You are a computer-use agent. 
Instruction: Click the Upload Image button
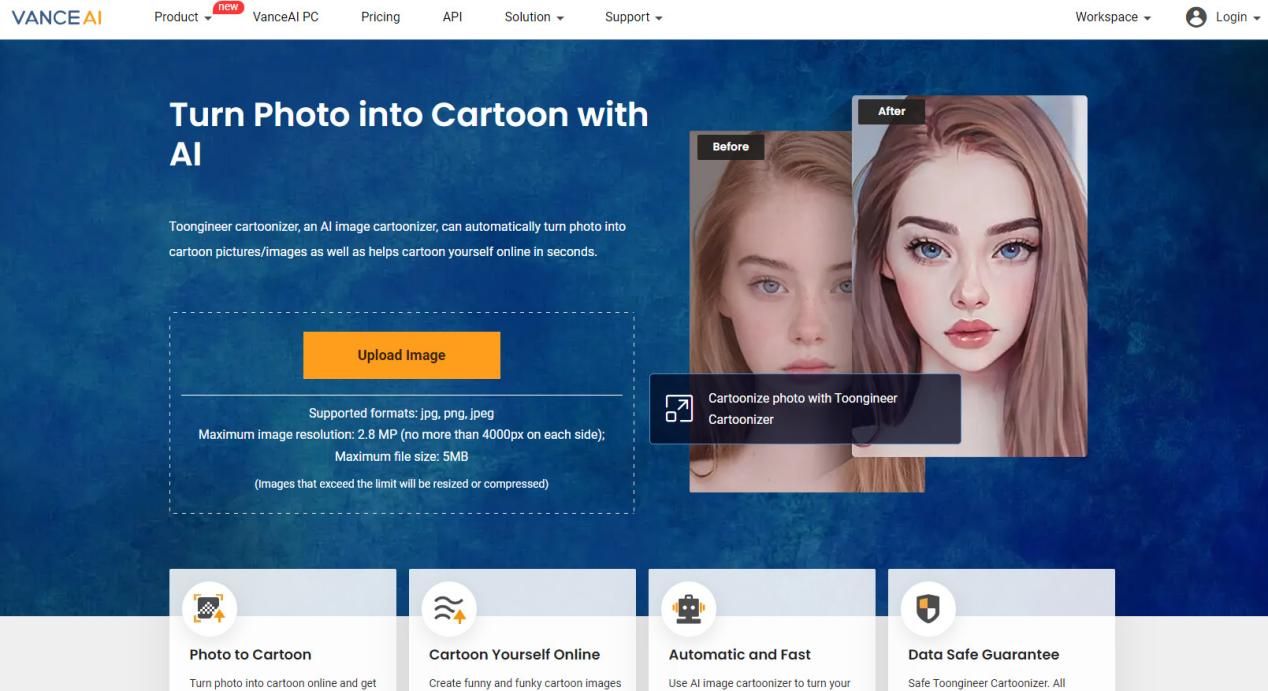401,355
